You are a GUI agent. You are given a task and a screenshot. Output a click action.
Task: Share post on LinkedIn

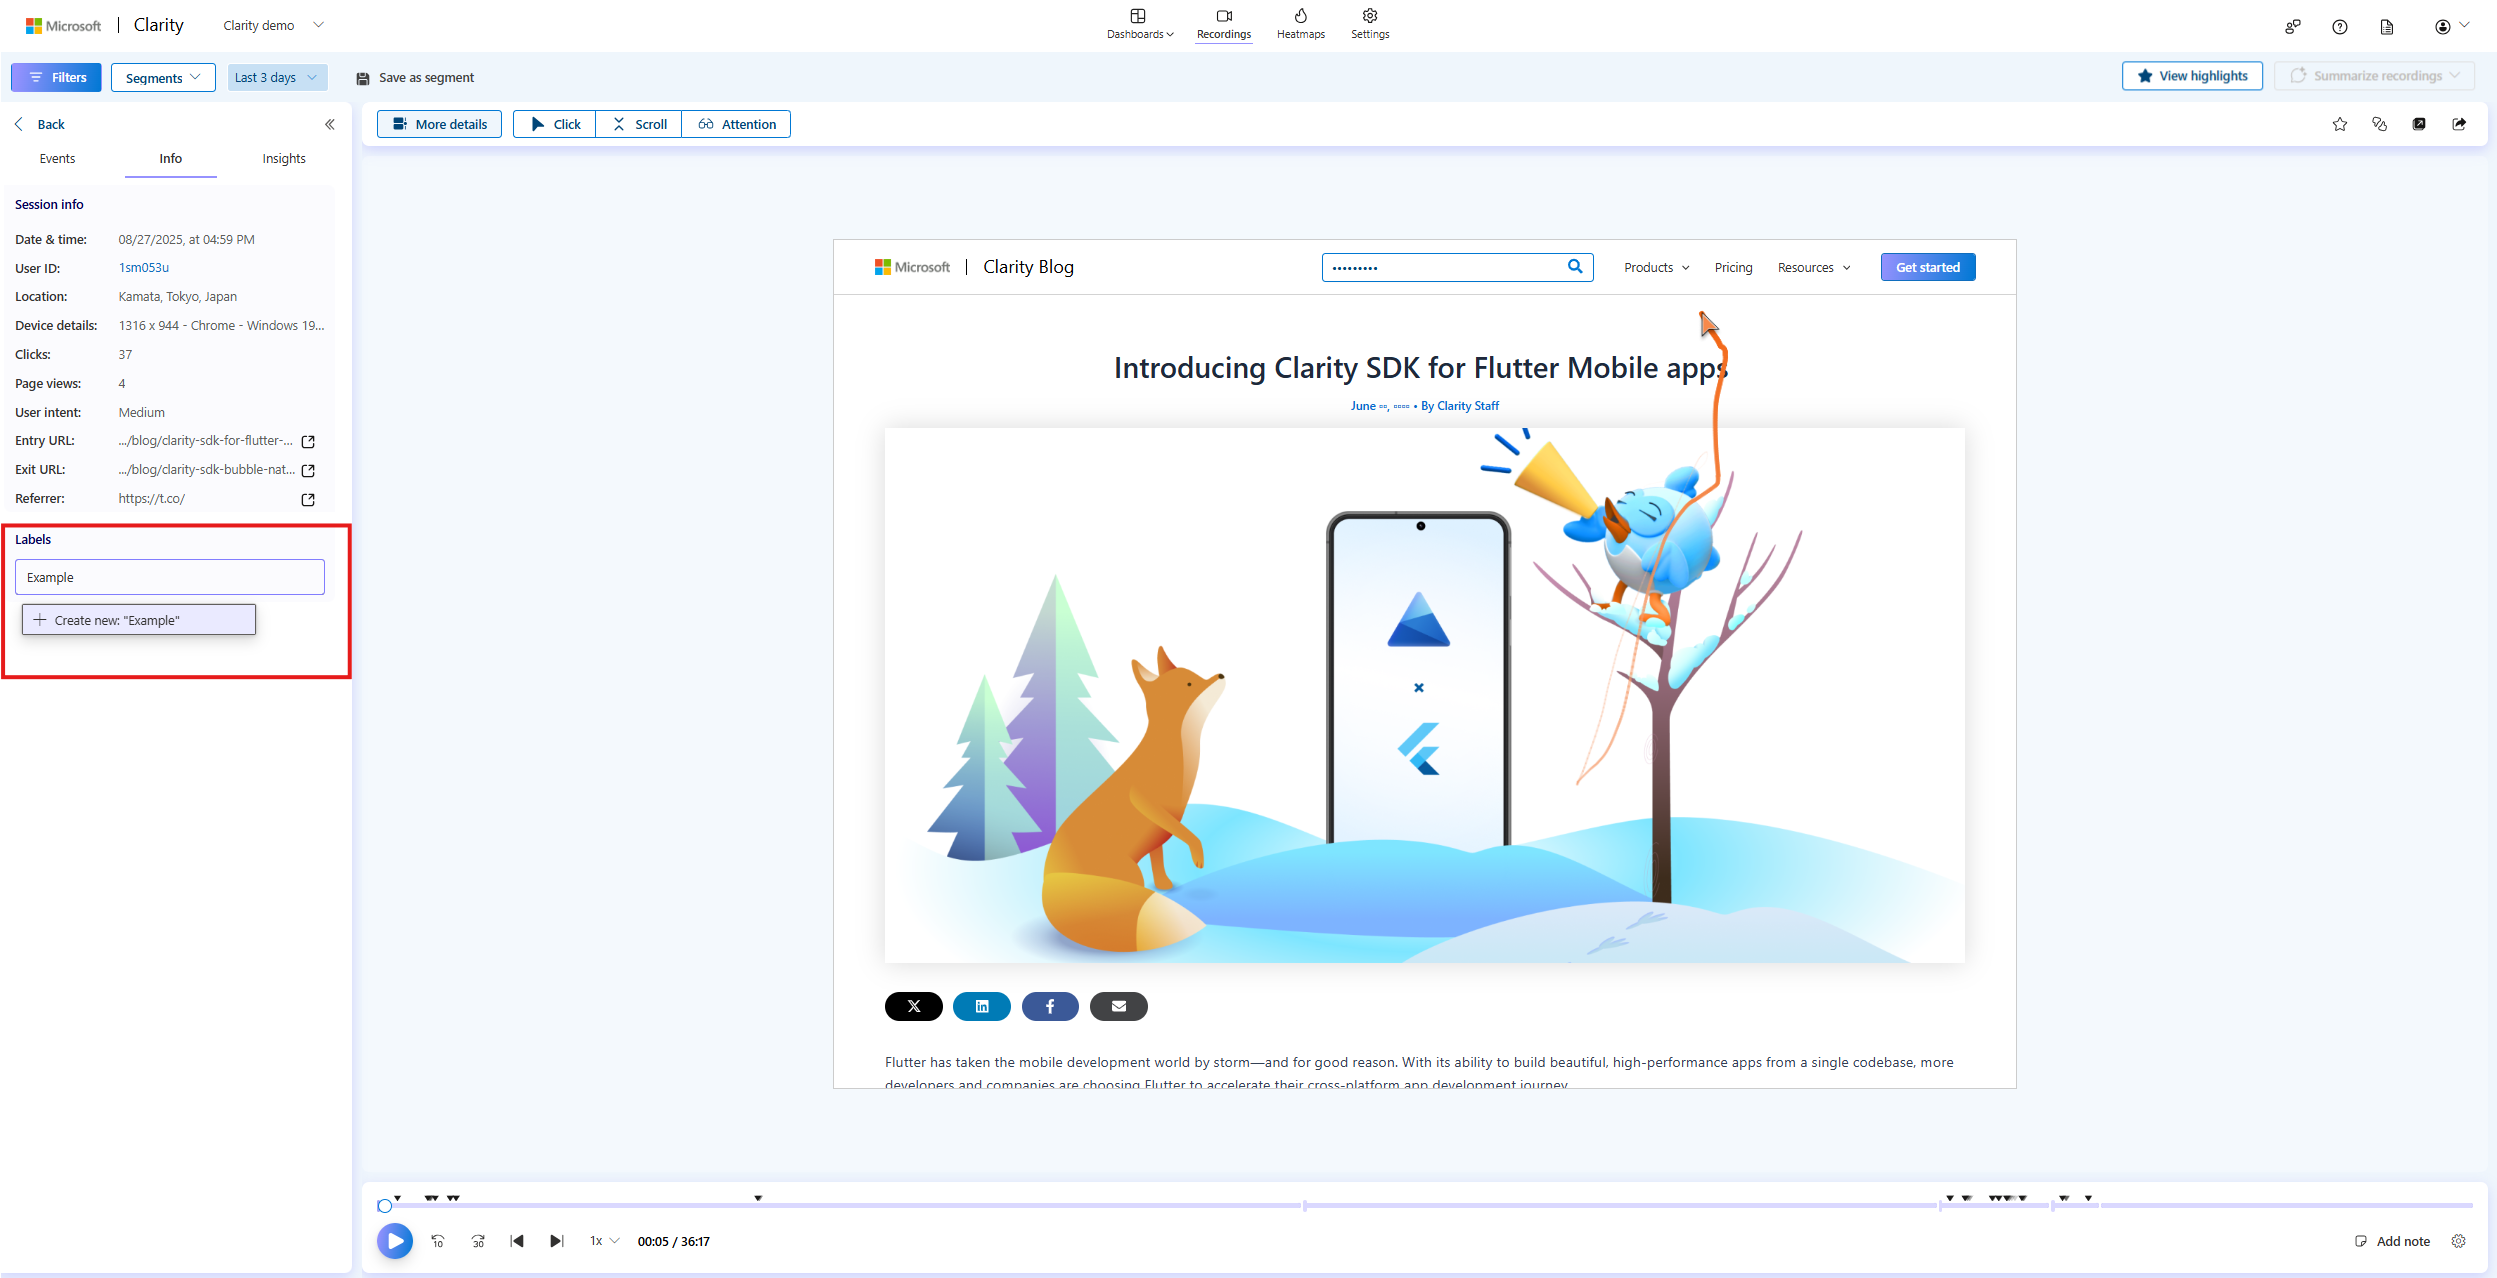pos(982,1006)
